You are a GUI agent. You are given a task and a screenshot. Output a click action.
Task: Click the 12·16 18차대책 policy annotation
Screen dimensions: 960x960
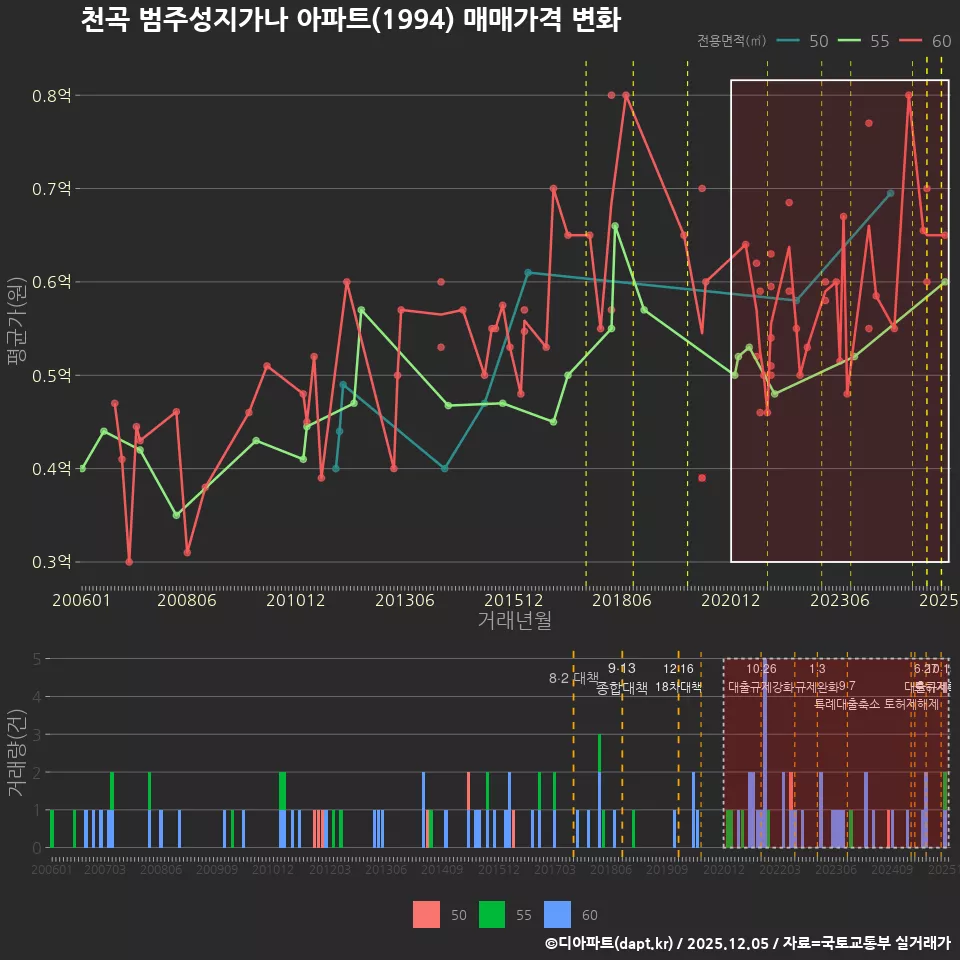coord(678,678)
